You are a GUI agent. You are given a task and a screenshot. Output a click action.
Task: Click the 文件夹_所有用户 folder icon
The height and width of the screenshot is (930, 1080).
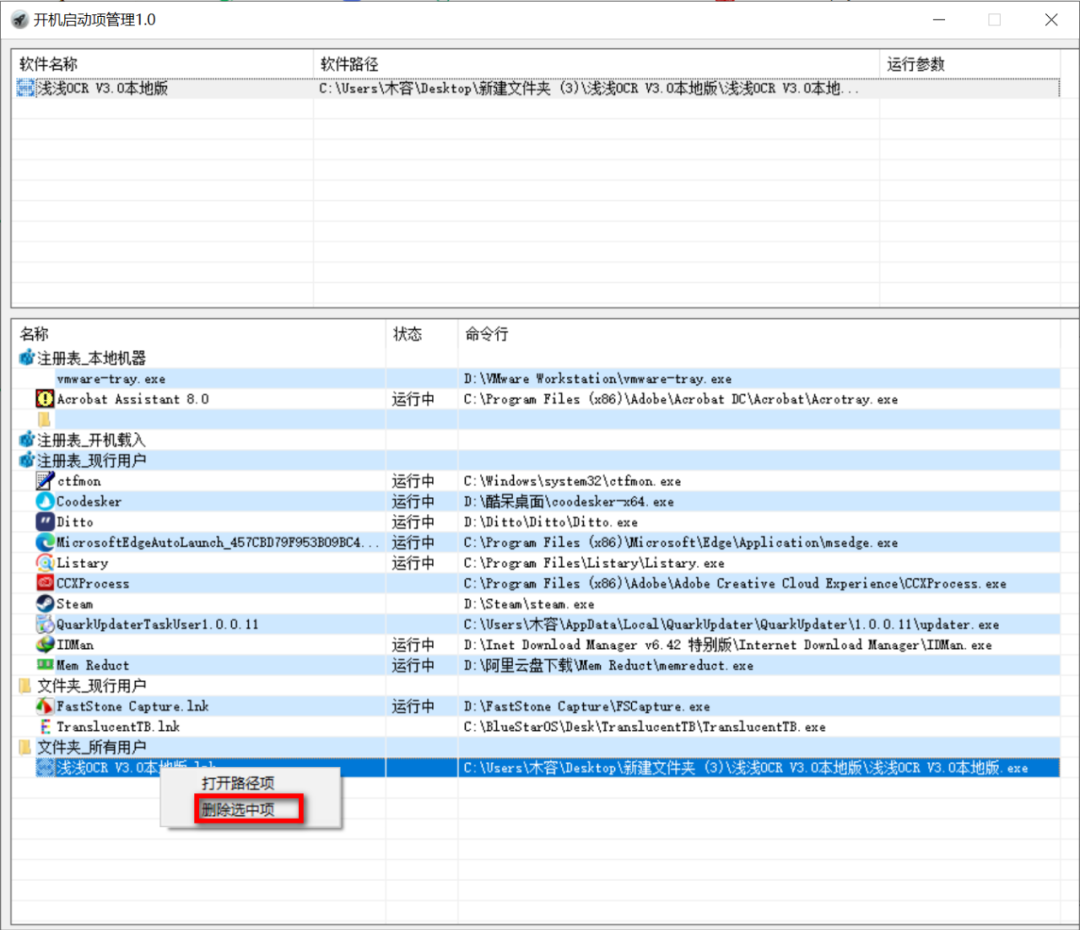tap(25, 747)
